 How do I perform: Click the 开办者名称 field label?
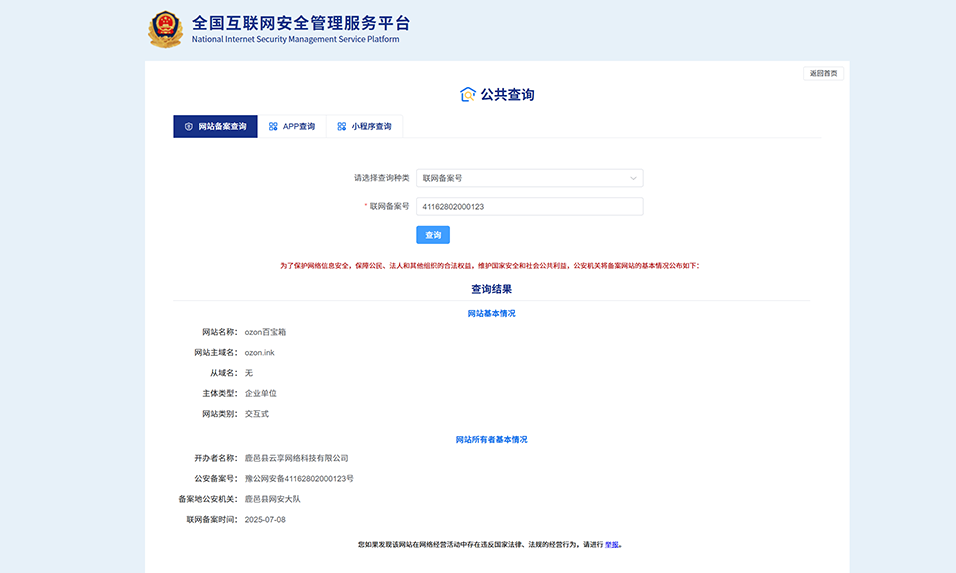[x=216, y=458]
